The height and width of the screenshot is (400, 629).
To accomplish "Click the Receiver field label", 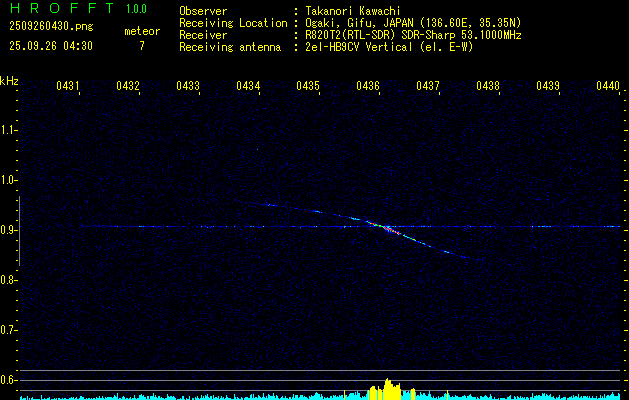I will pos(203,35).
